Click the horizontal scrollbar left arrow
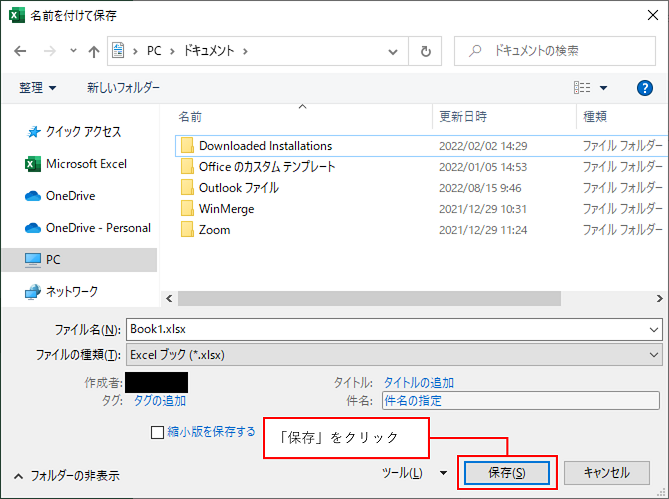This screenshot has height=499, width=669. (x=169, y=298)
